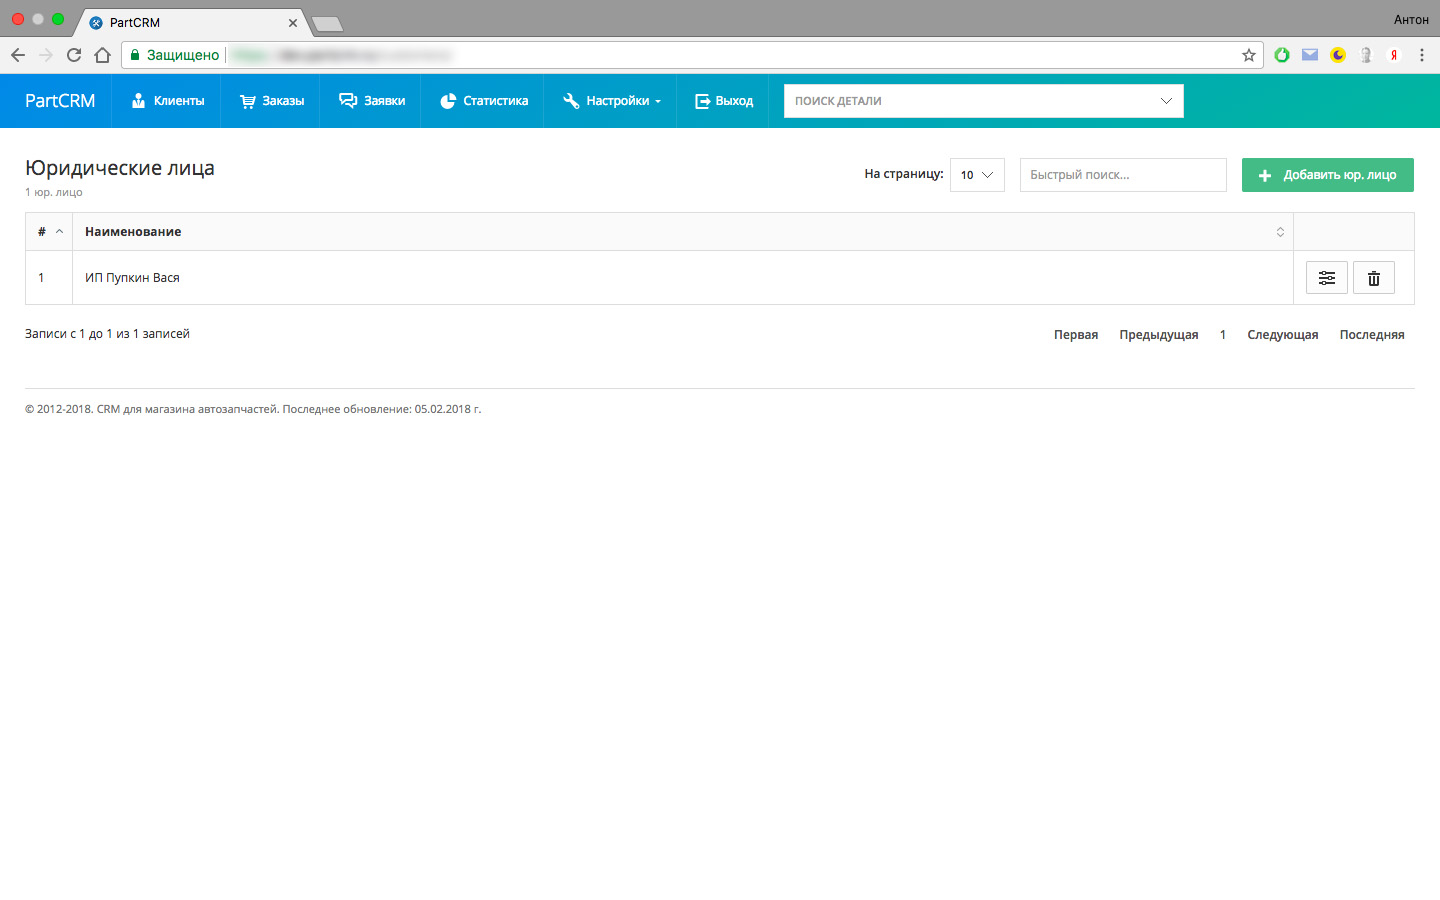The width and height of the screenshot is (1440, 900).
Task: Click the Yandex extension icon
Action: coord(1393,55)
